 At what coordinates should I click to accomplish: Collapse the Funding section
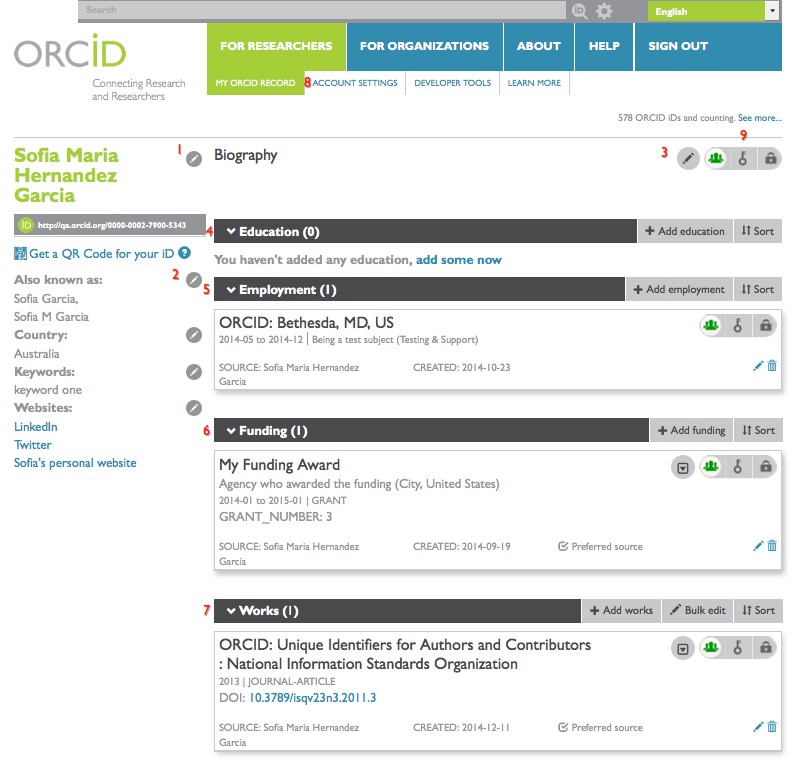[231, 431]
